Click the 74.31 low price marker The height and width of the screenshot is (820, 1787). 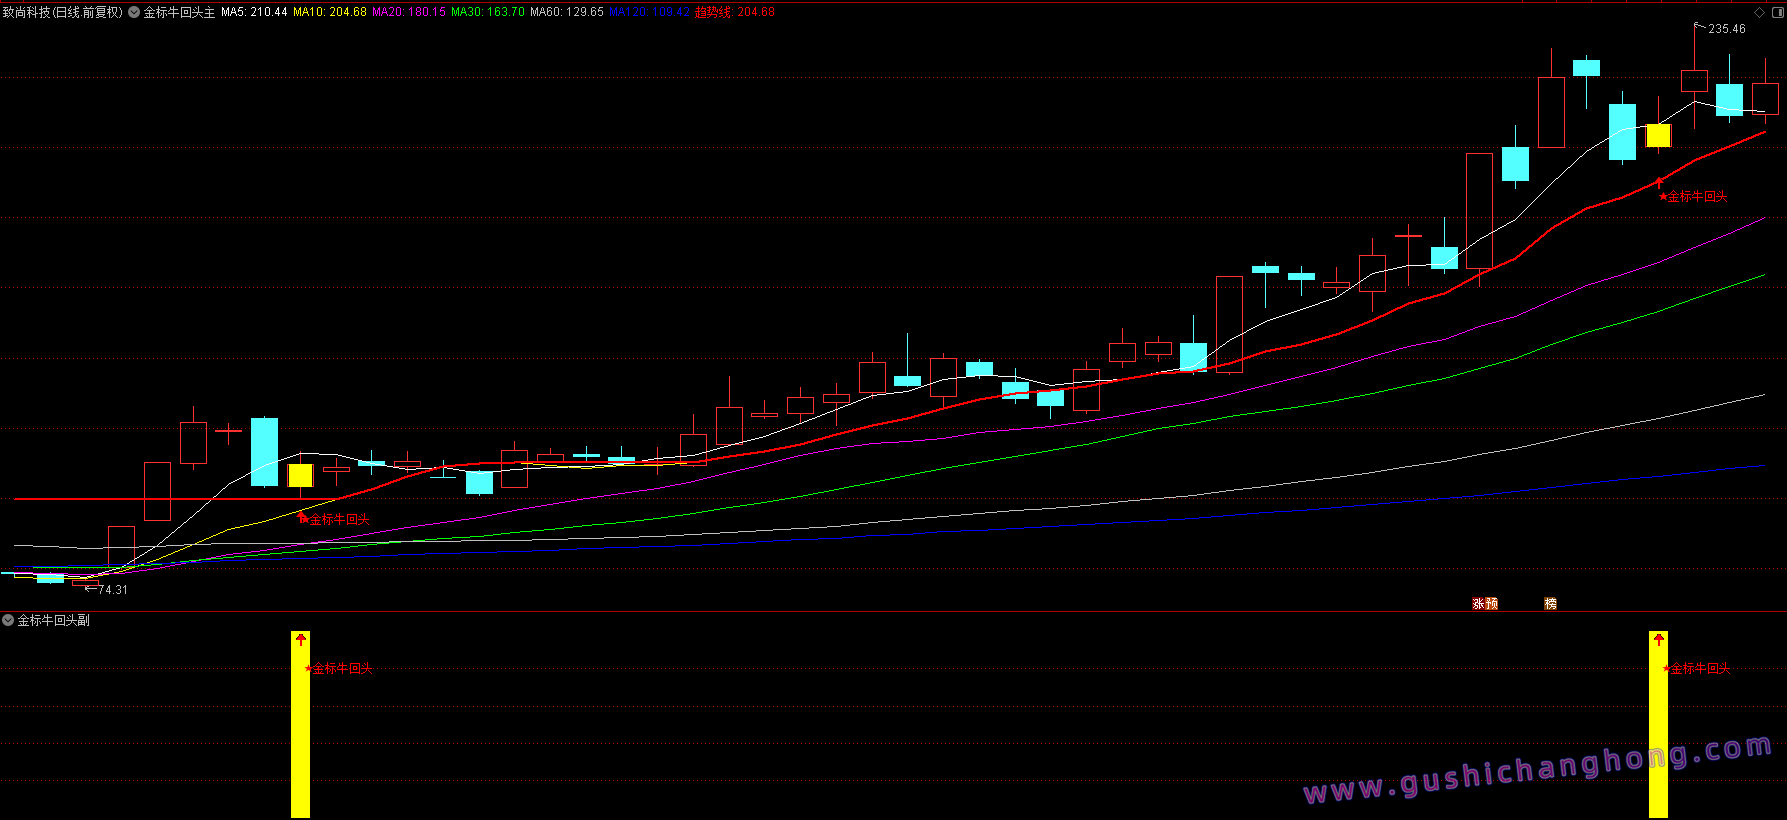pos(112,590)
